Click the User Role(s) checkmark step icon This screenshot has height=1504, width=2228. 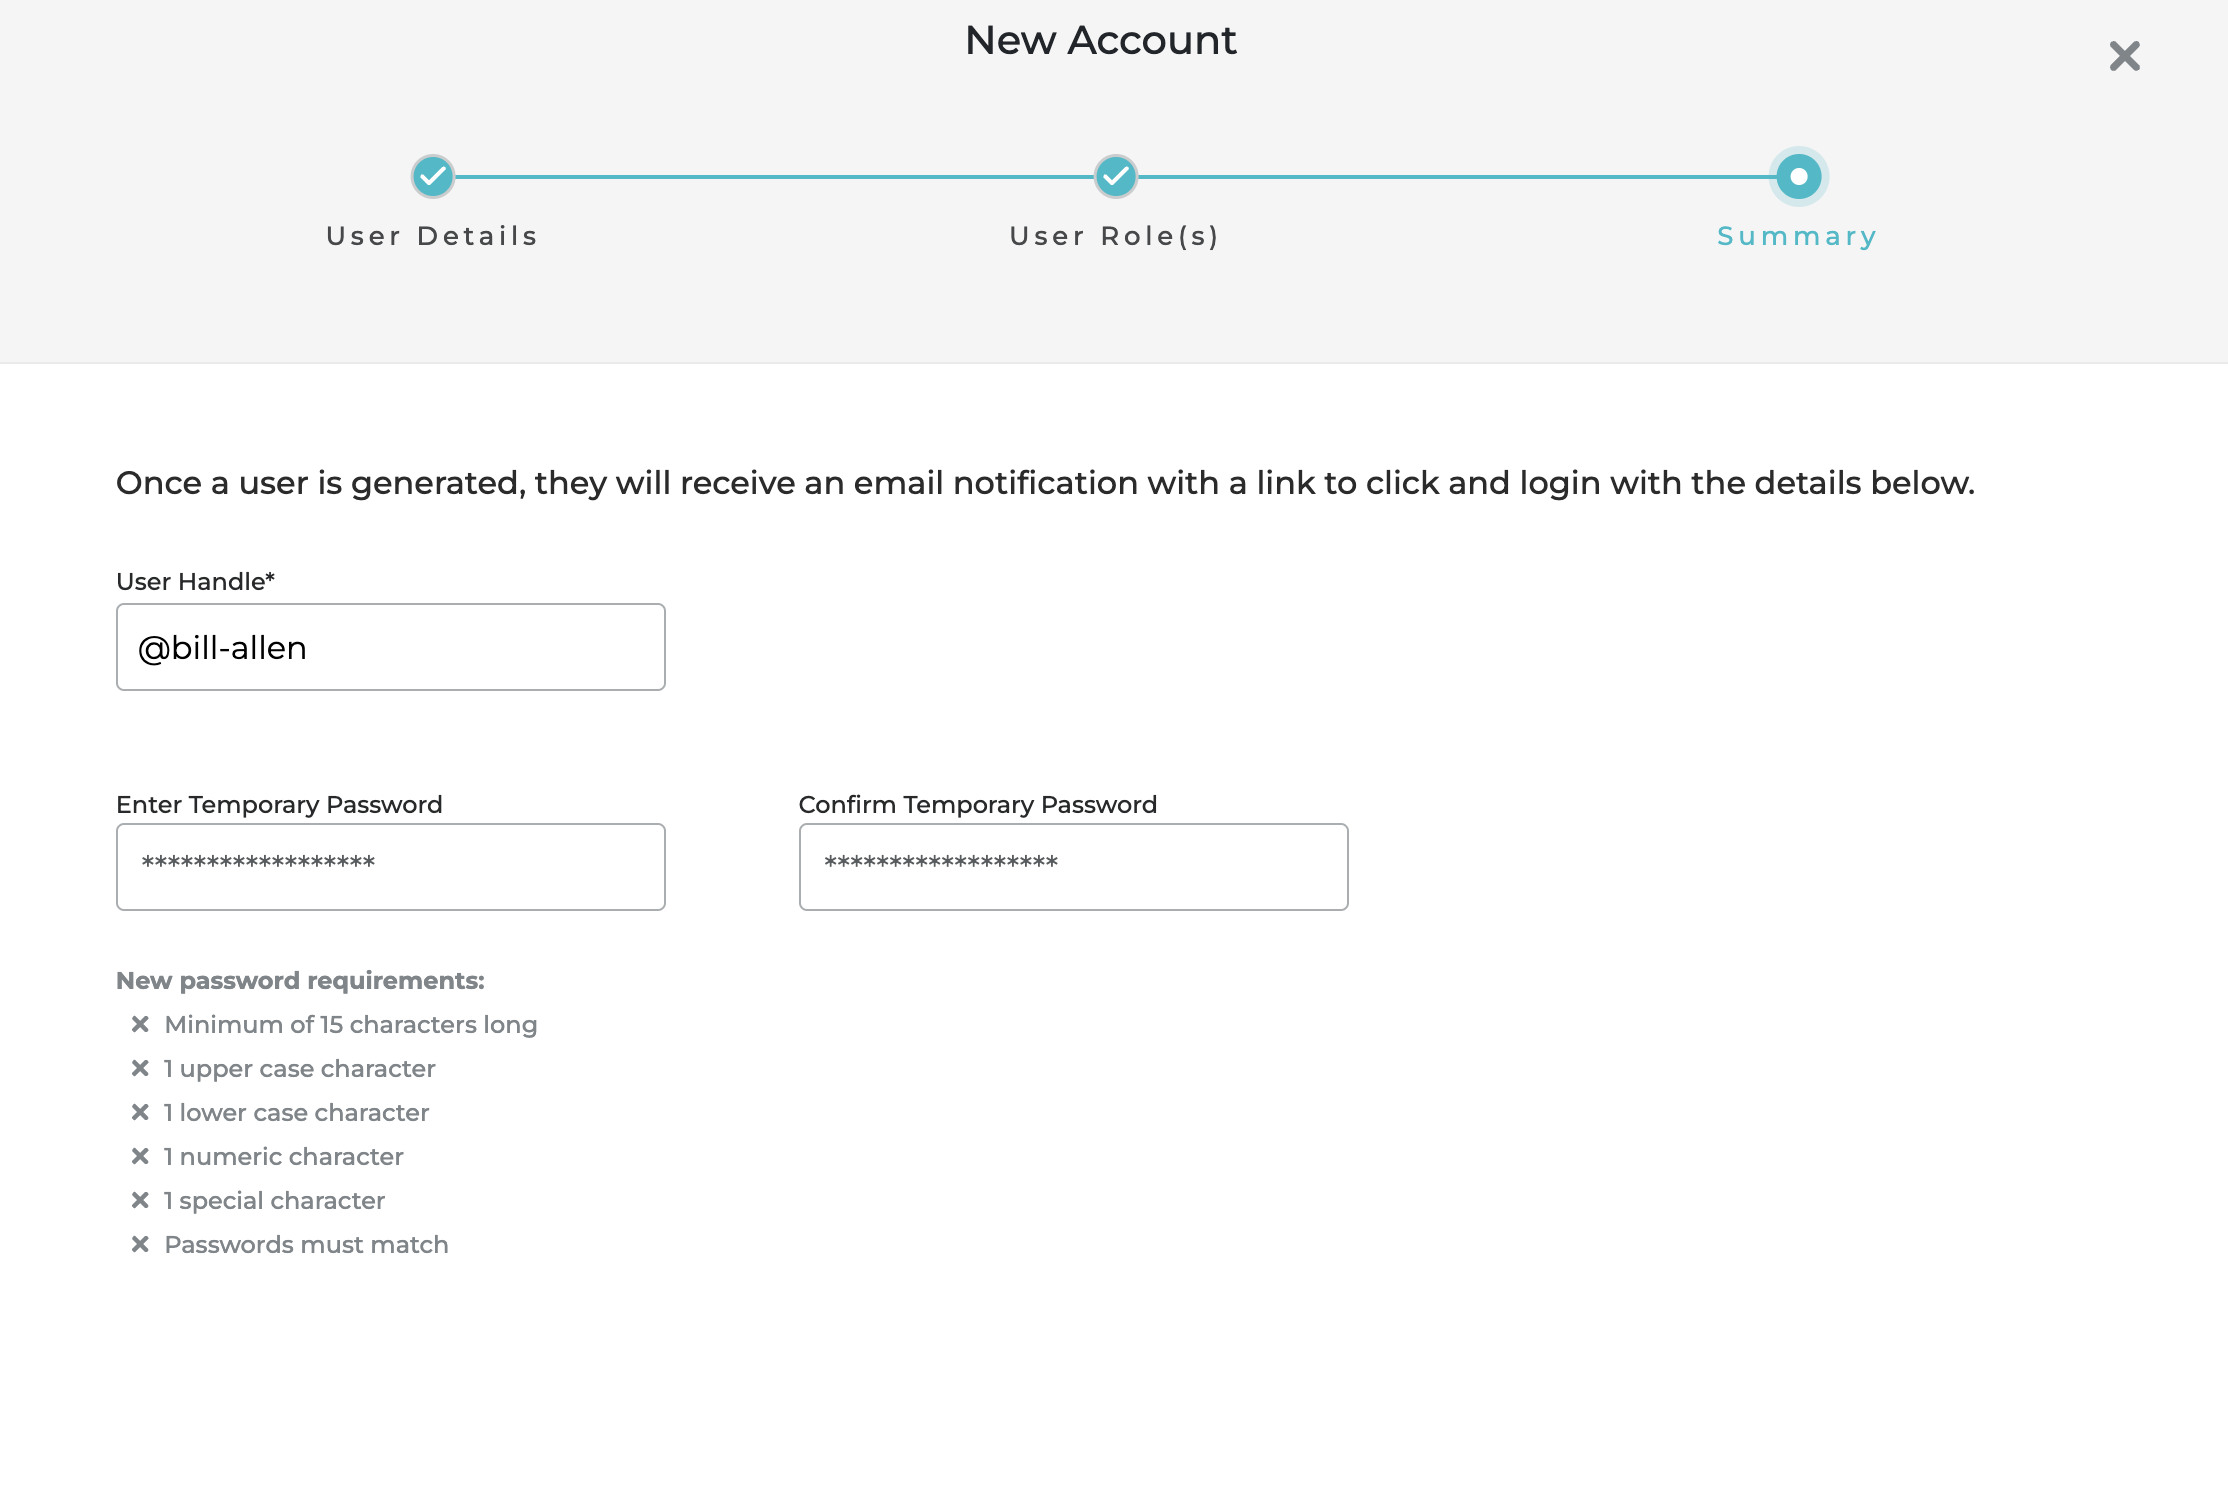pyautogui.click(x=1115, y=177)
